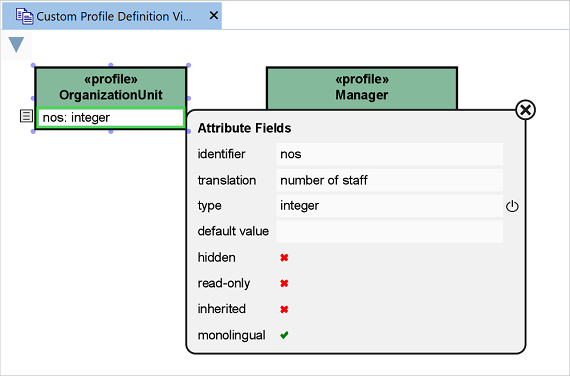Toggle the inherited flag red cross

coord(284,309)
